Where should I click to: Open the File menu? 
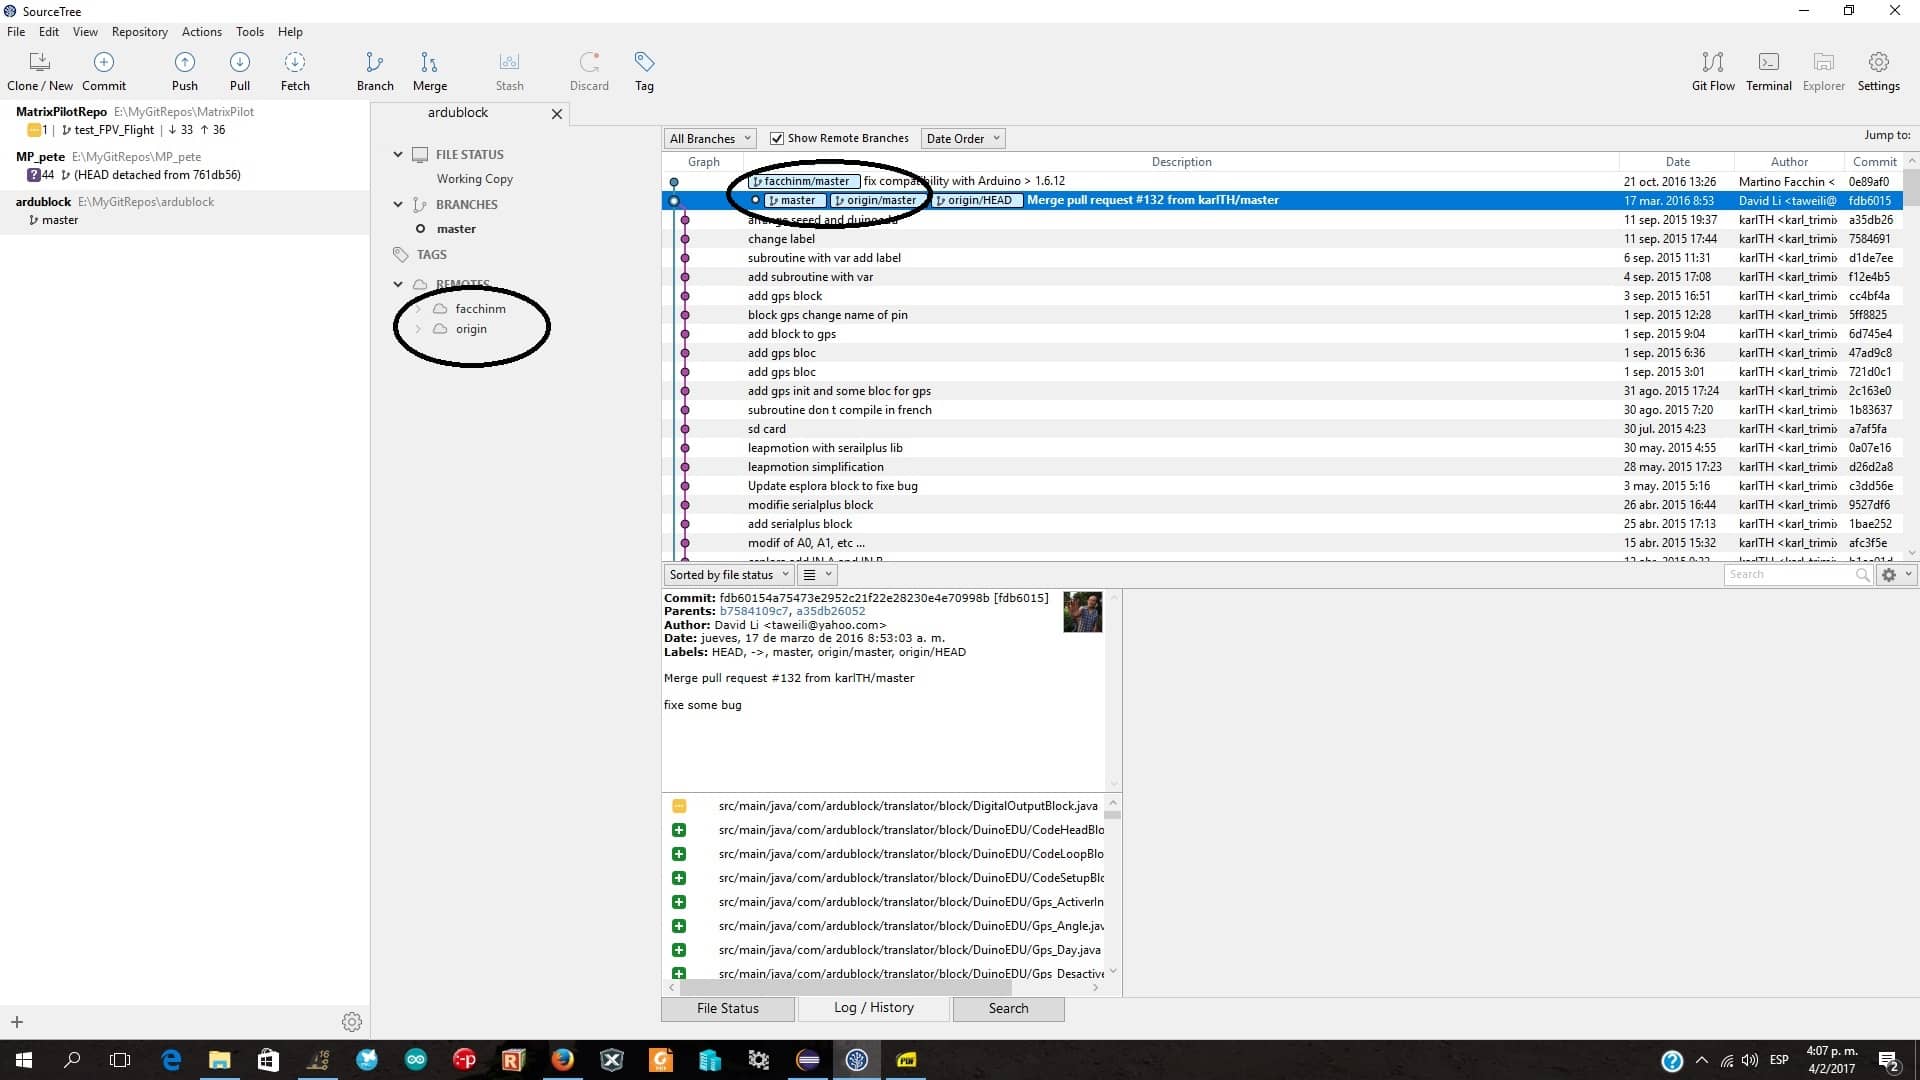coord(16,32)
